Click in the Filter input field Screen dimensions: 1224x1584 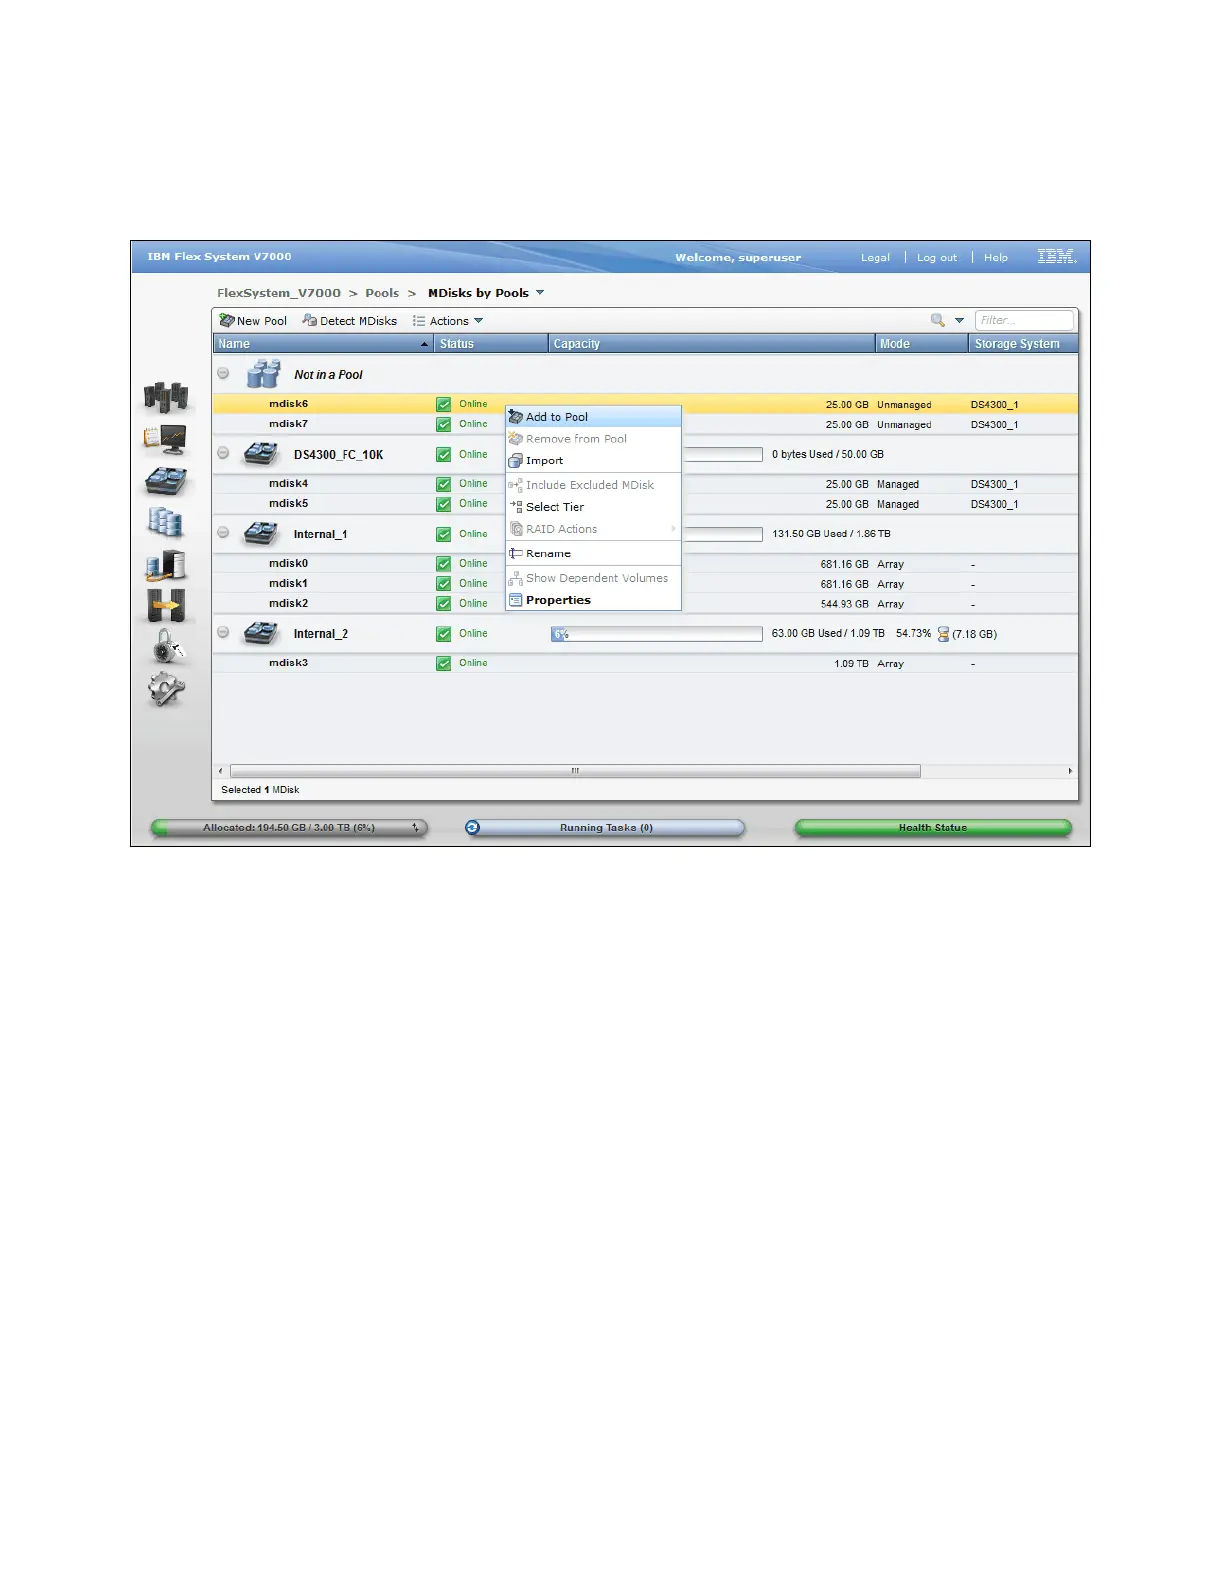click(x=1024, y=320)
